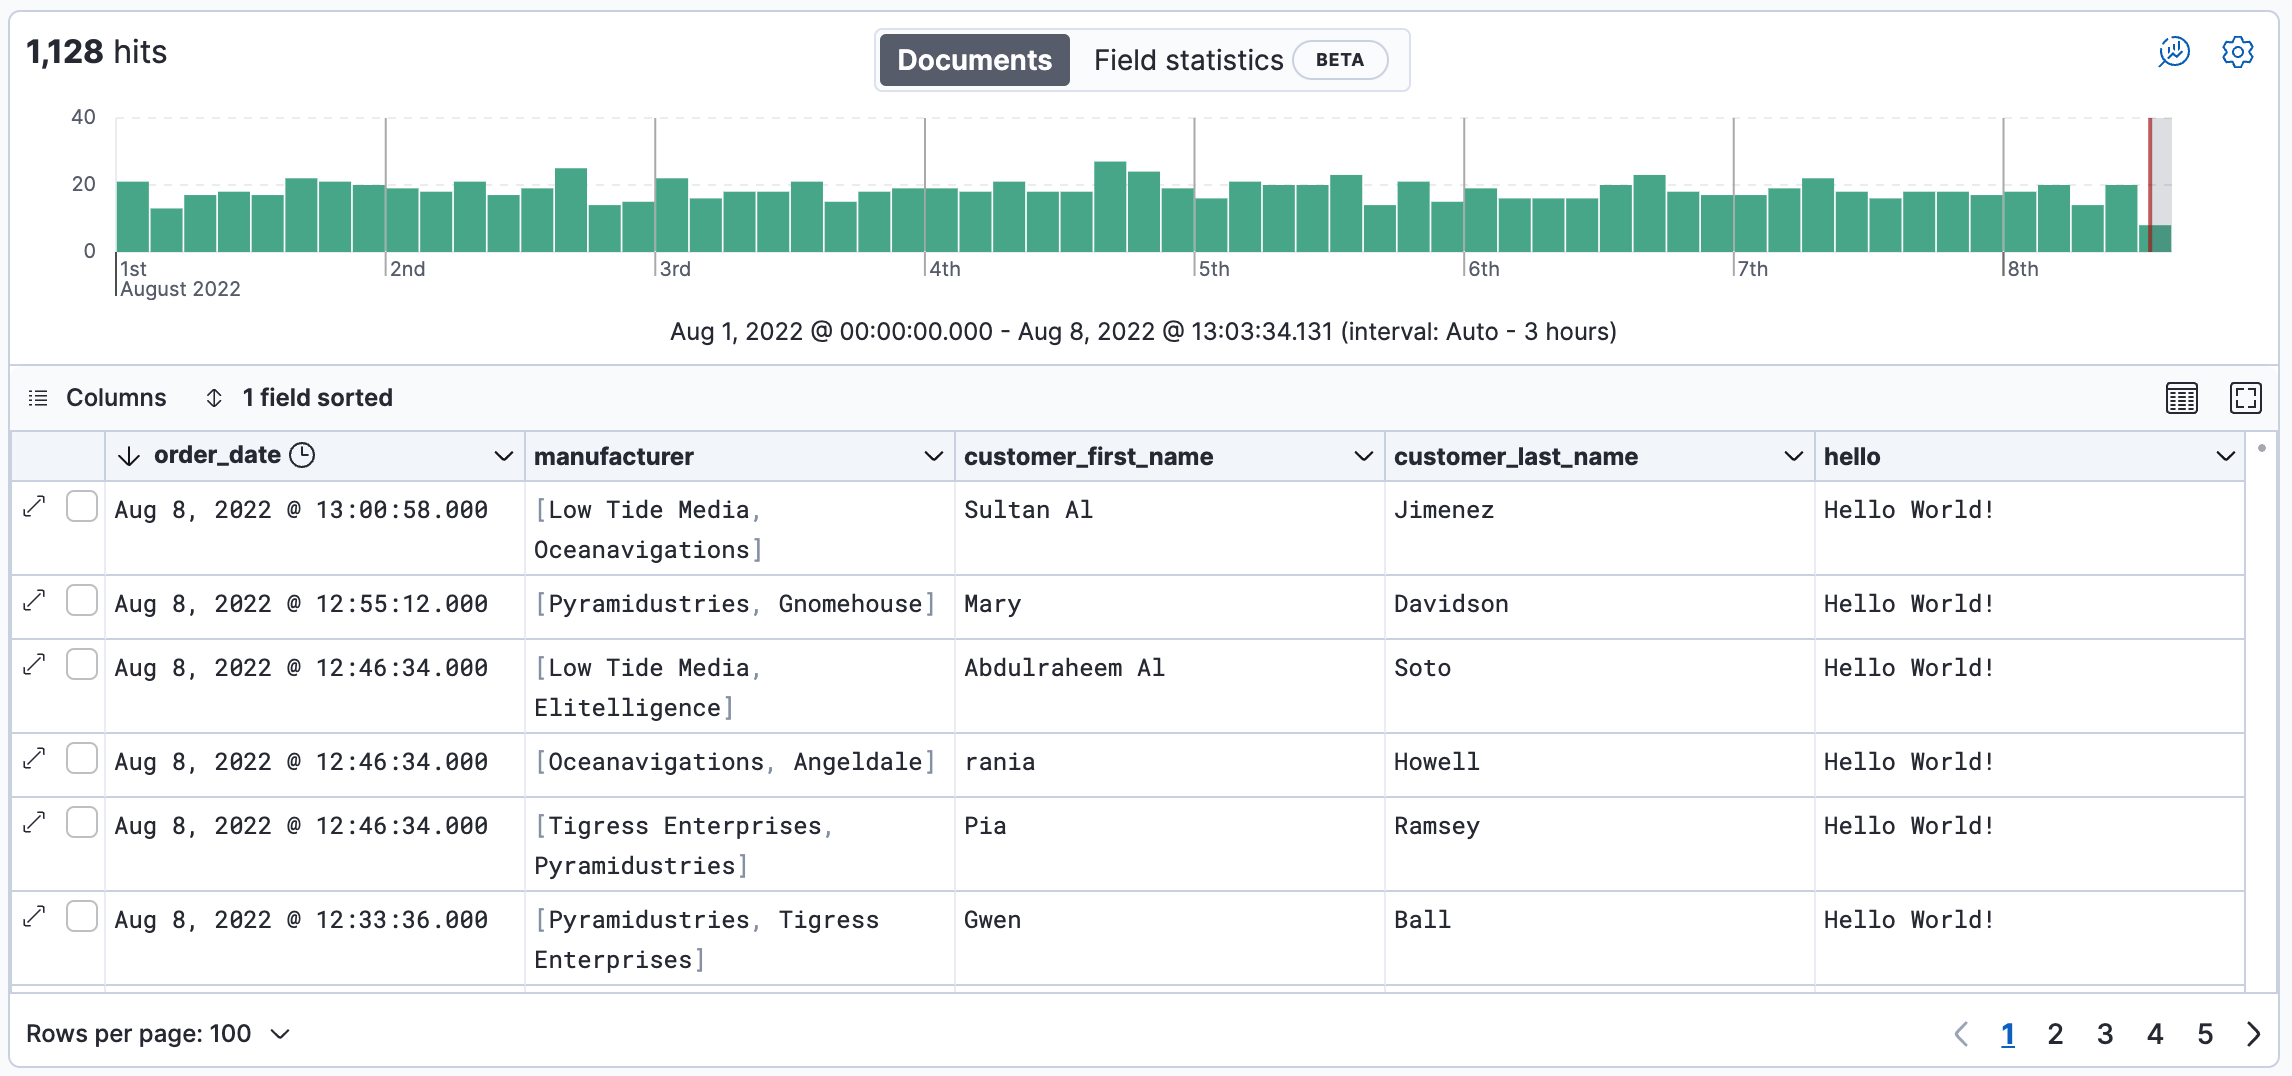The height and width of the screenshot is (1076, 2292).
Task: Expand the first document row details
Action: click(34, 506)
